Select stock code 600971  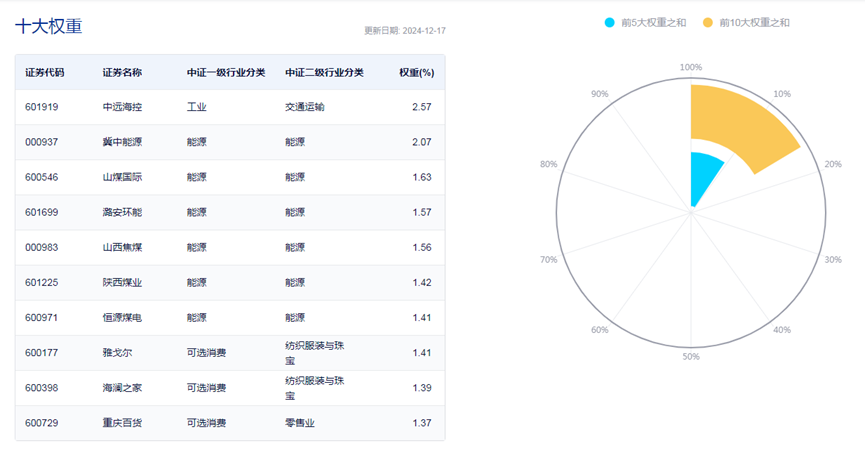(x=41, y=318)
